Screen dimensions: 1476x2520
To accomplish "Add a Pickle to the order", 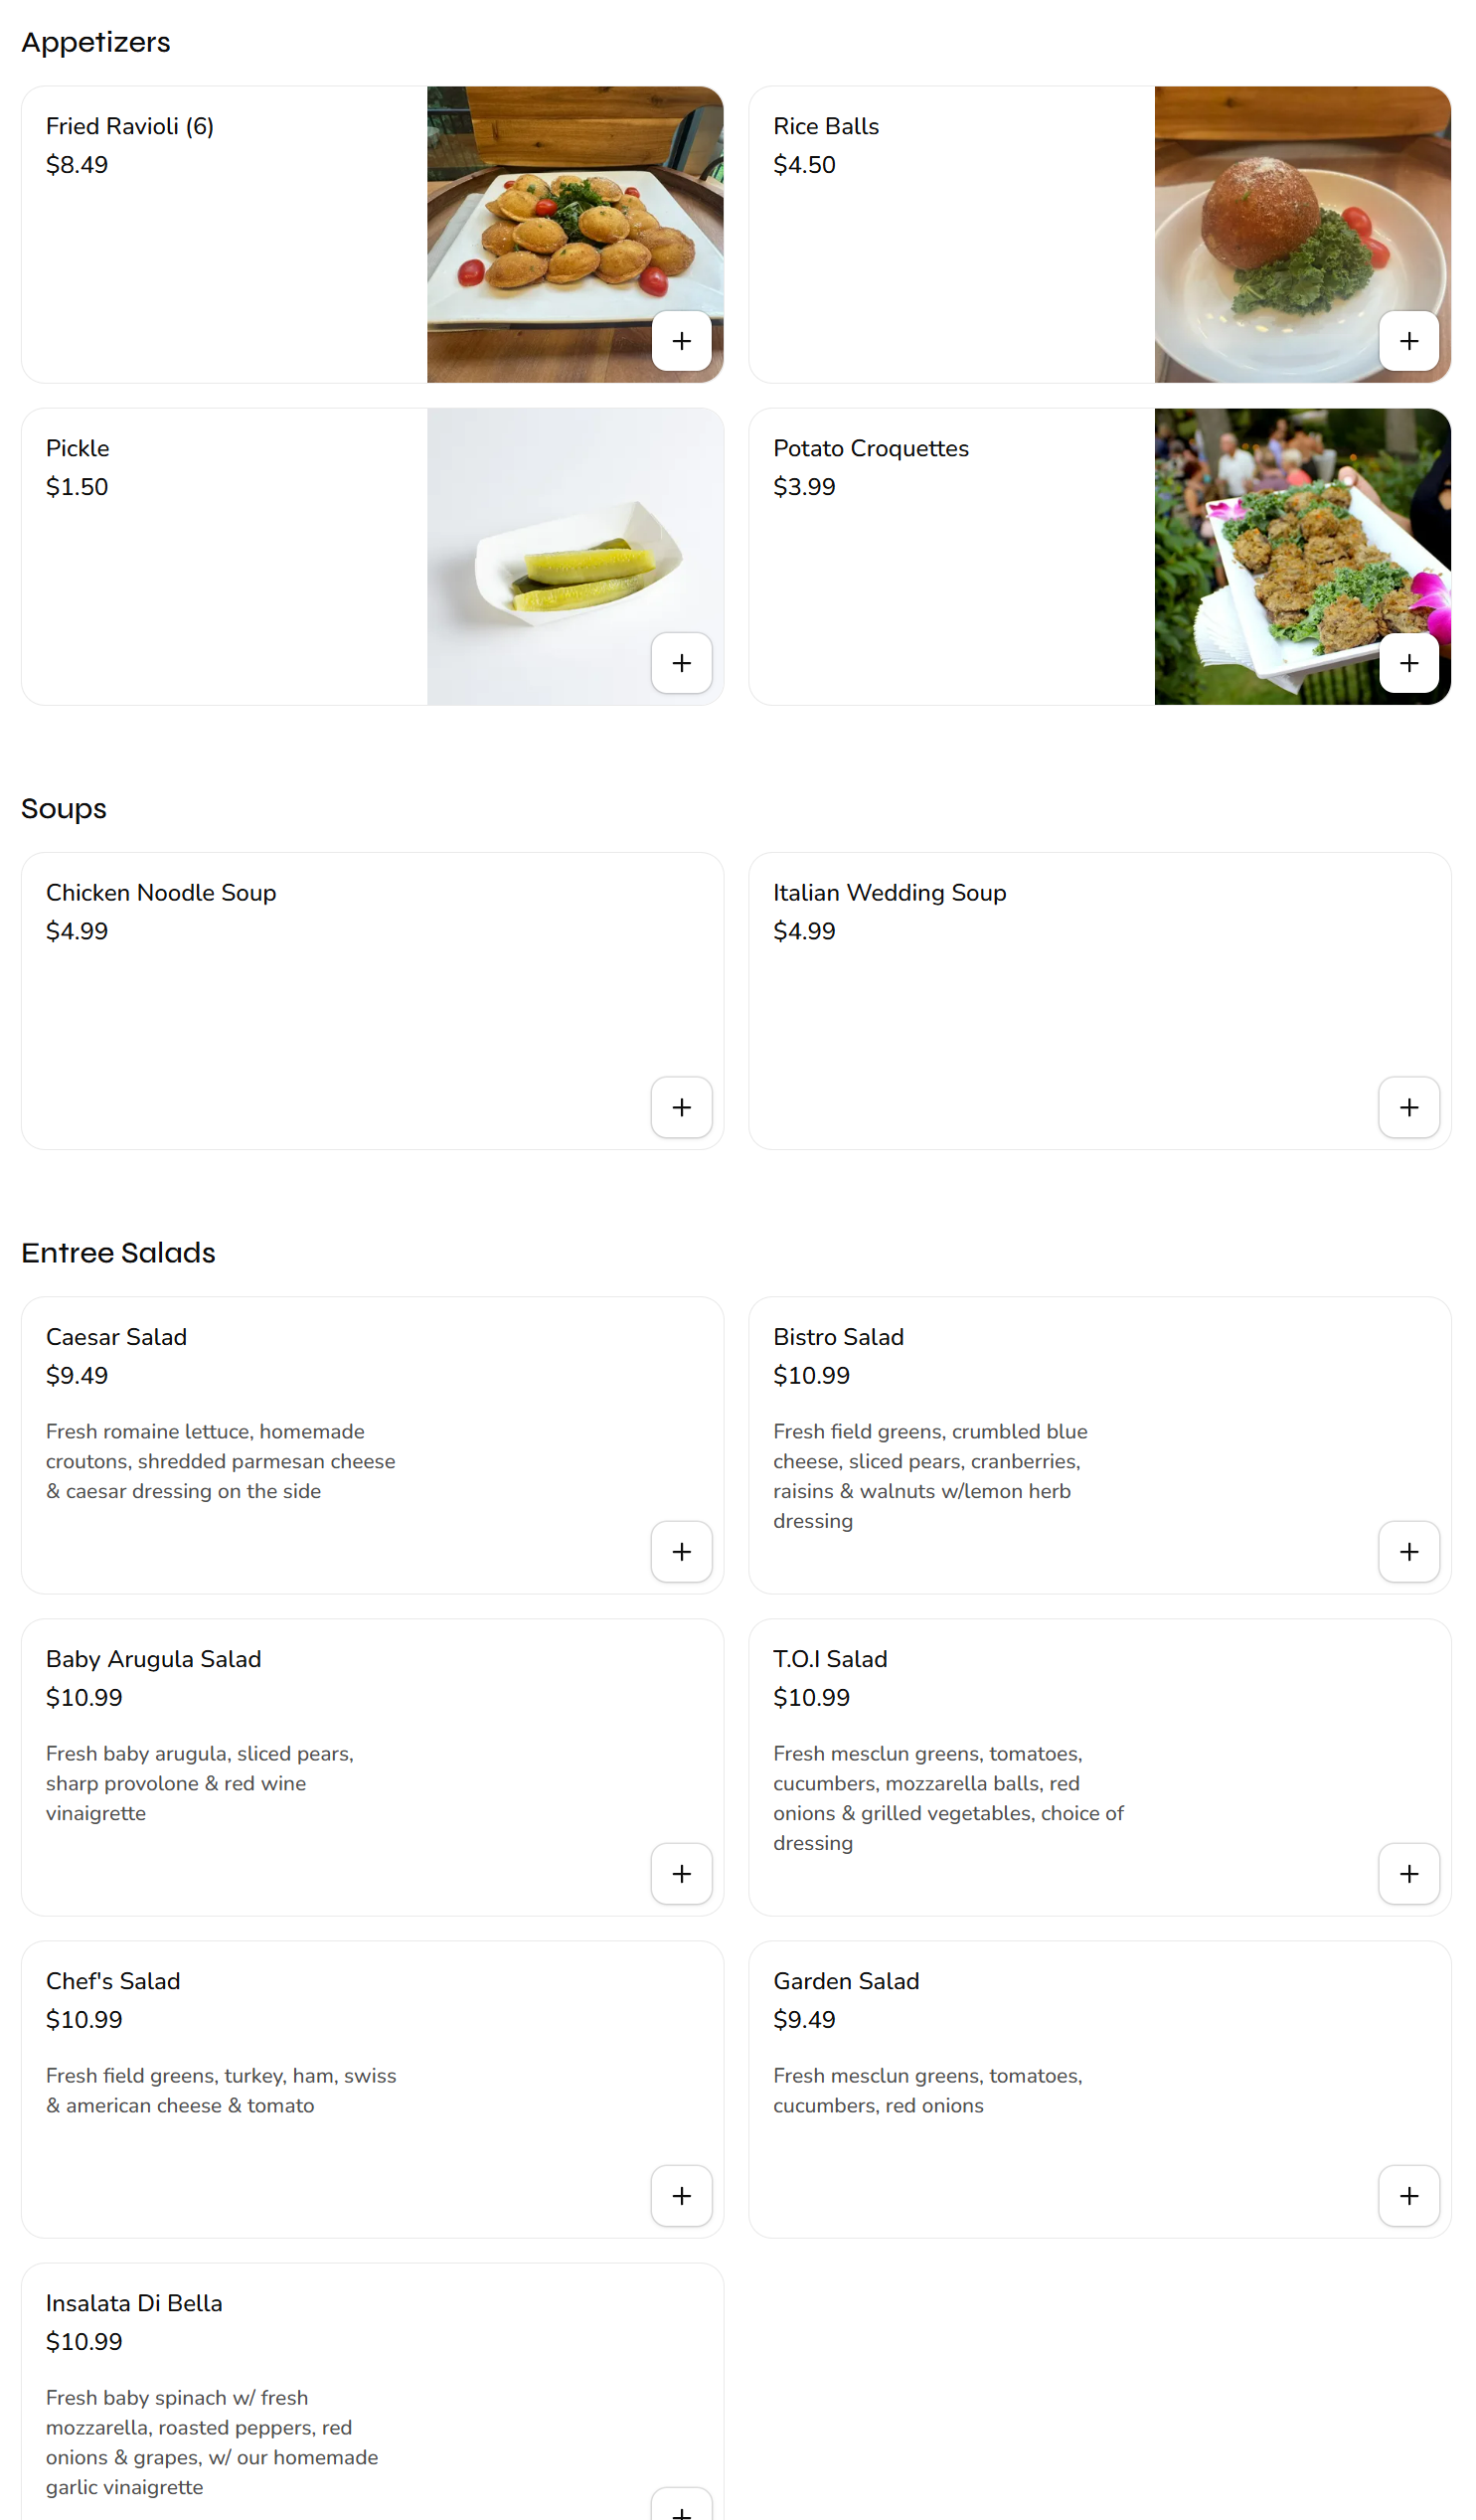I will (681, 663).
